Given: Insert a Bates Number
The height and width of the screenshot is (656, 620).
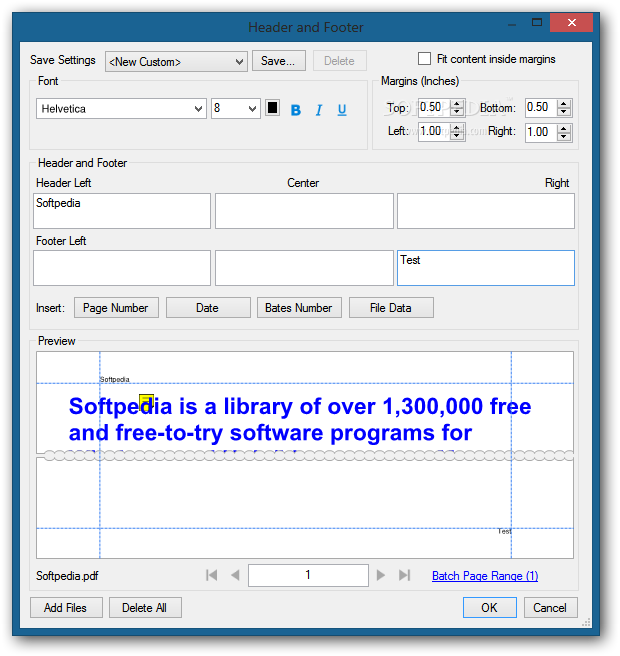Looking at the screenshot, I should [299, 308].
